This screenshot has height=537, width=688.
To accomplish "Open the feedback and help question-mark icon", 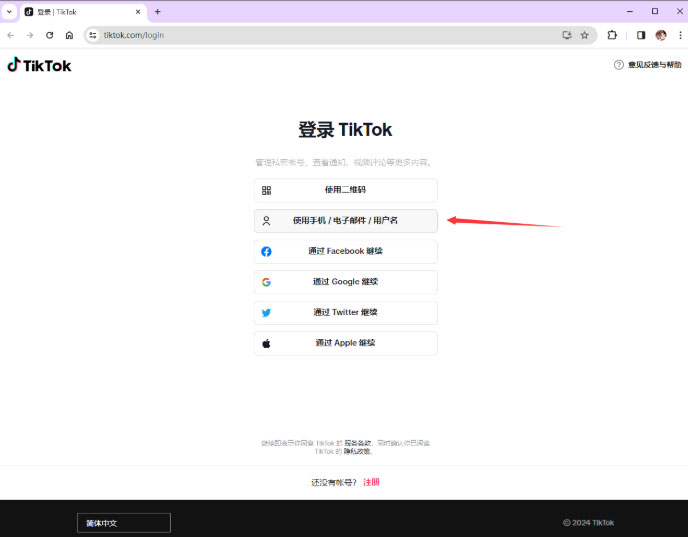I will point(619,65).
